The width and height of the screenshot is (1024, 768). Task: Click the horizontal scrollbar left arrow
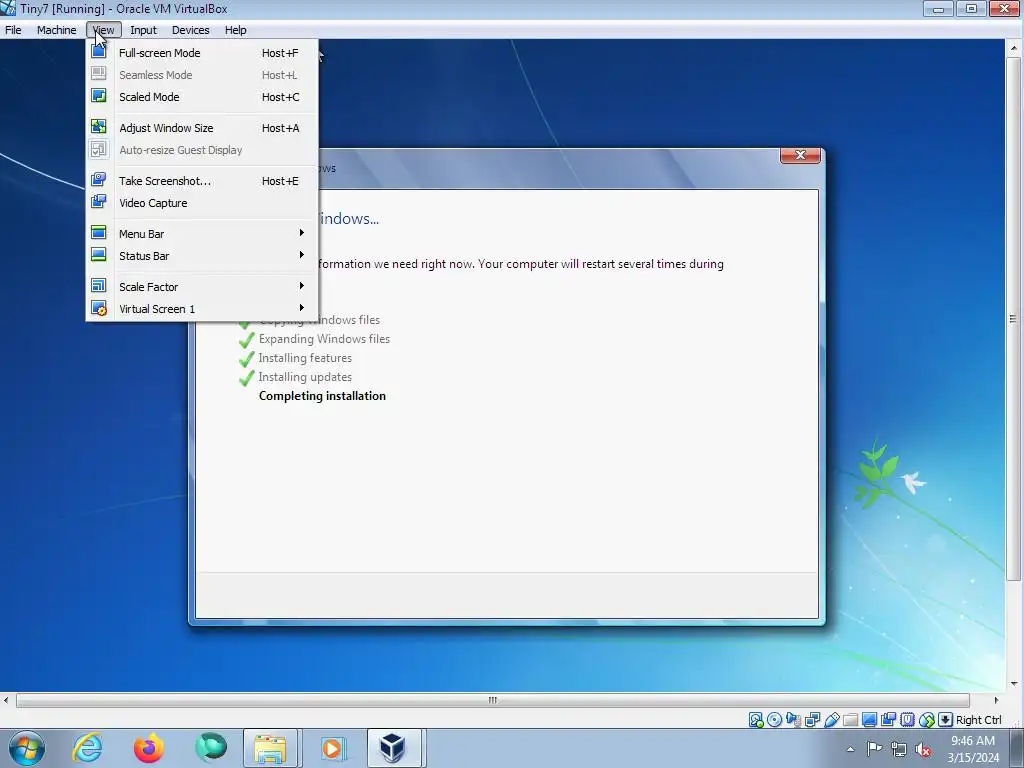tap(7, 700)
